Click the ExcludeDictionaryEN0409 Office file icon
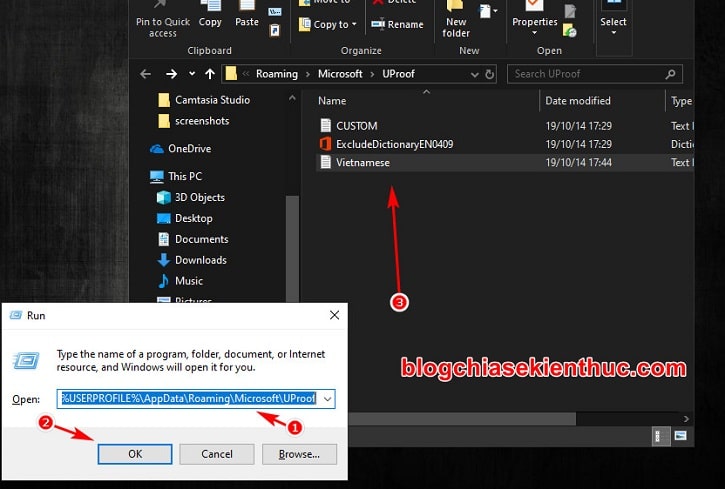This screenshot has height=489, width=725. coord(326,144)
